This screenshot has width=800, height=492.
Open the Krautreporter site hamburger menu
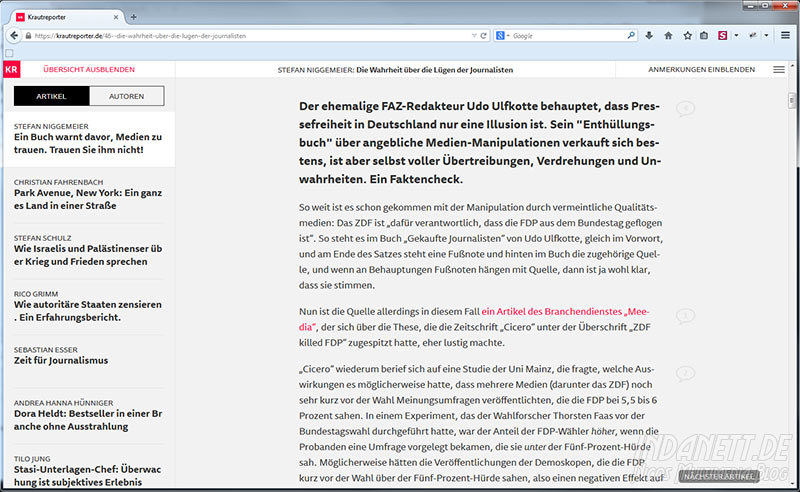click(x=779, y=69)
